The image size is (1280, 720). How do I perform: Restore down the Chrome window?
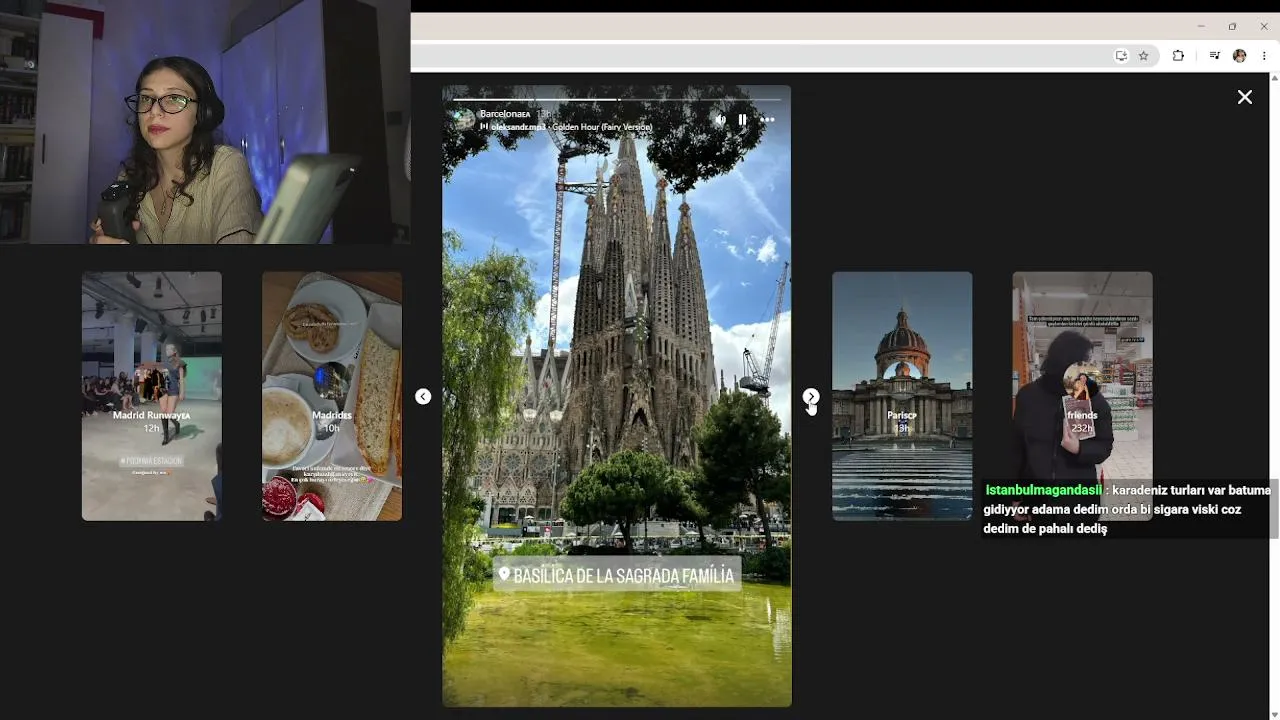pyautogui.click(x=1232, y=26)
